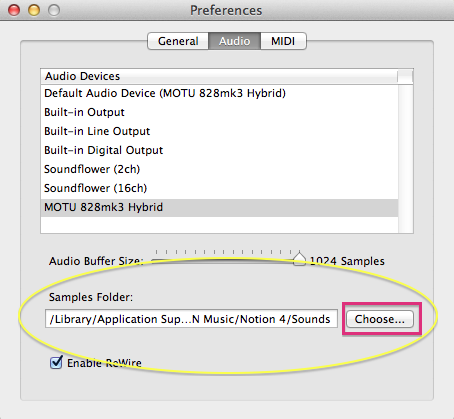Switch to the General tab
The width and height of the screenshot is (454, 419).
coord(178,41)
